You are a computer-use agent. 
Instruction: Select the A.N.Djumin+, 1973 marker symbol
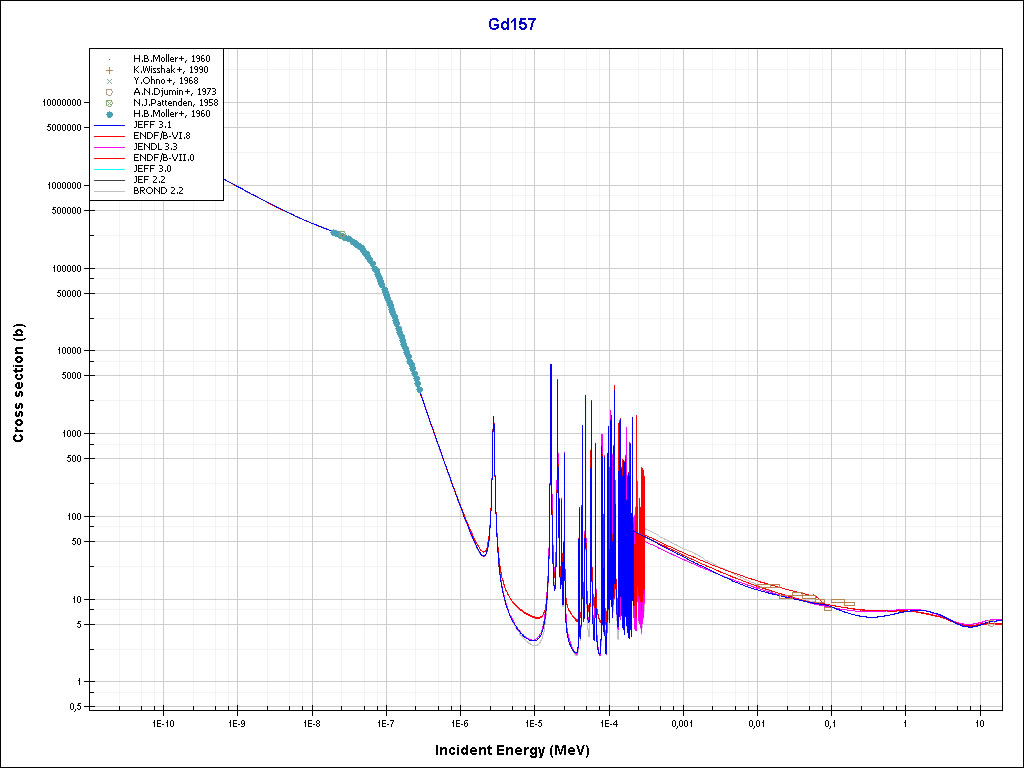(x=110, y=92)
